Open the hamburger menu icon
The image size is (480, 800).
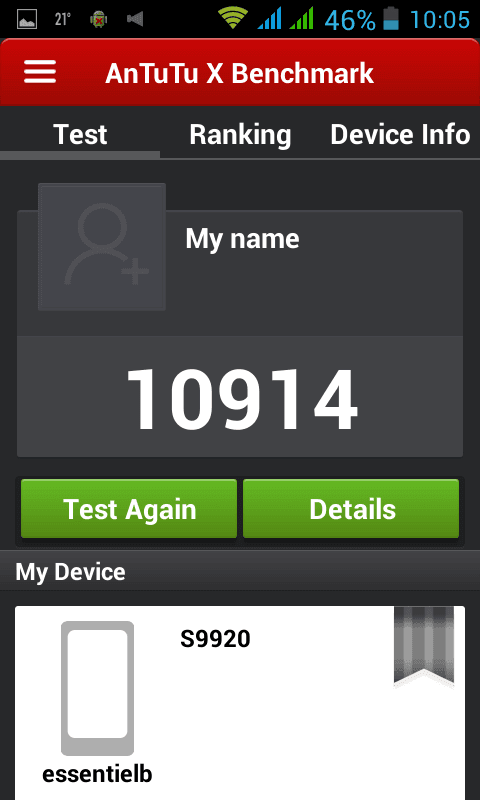click(40, 72)
